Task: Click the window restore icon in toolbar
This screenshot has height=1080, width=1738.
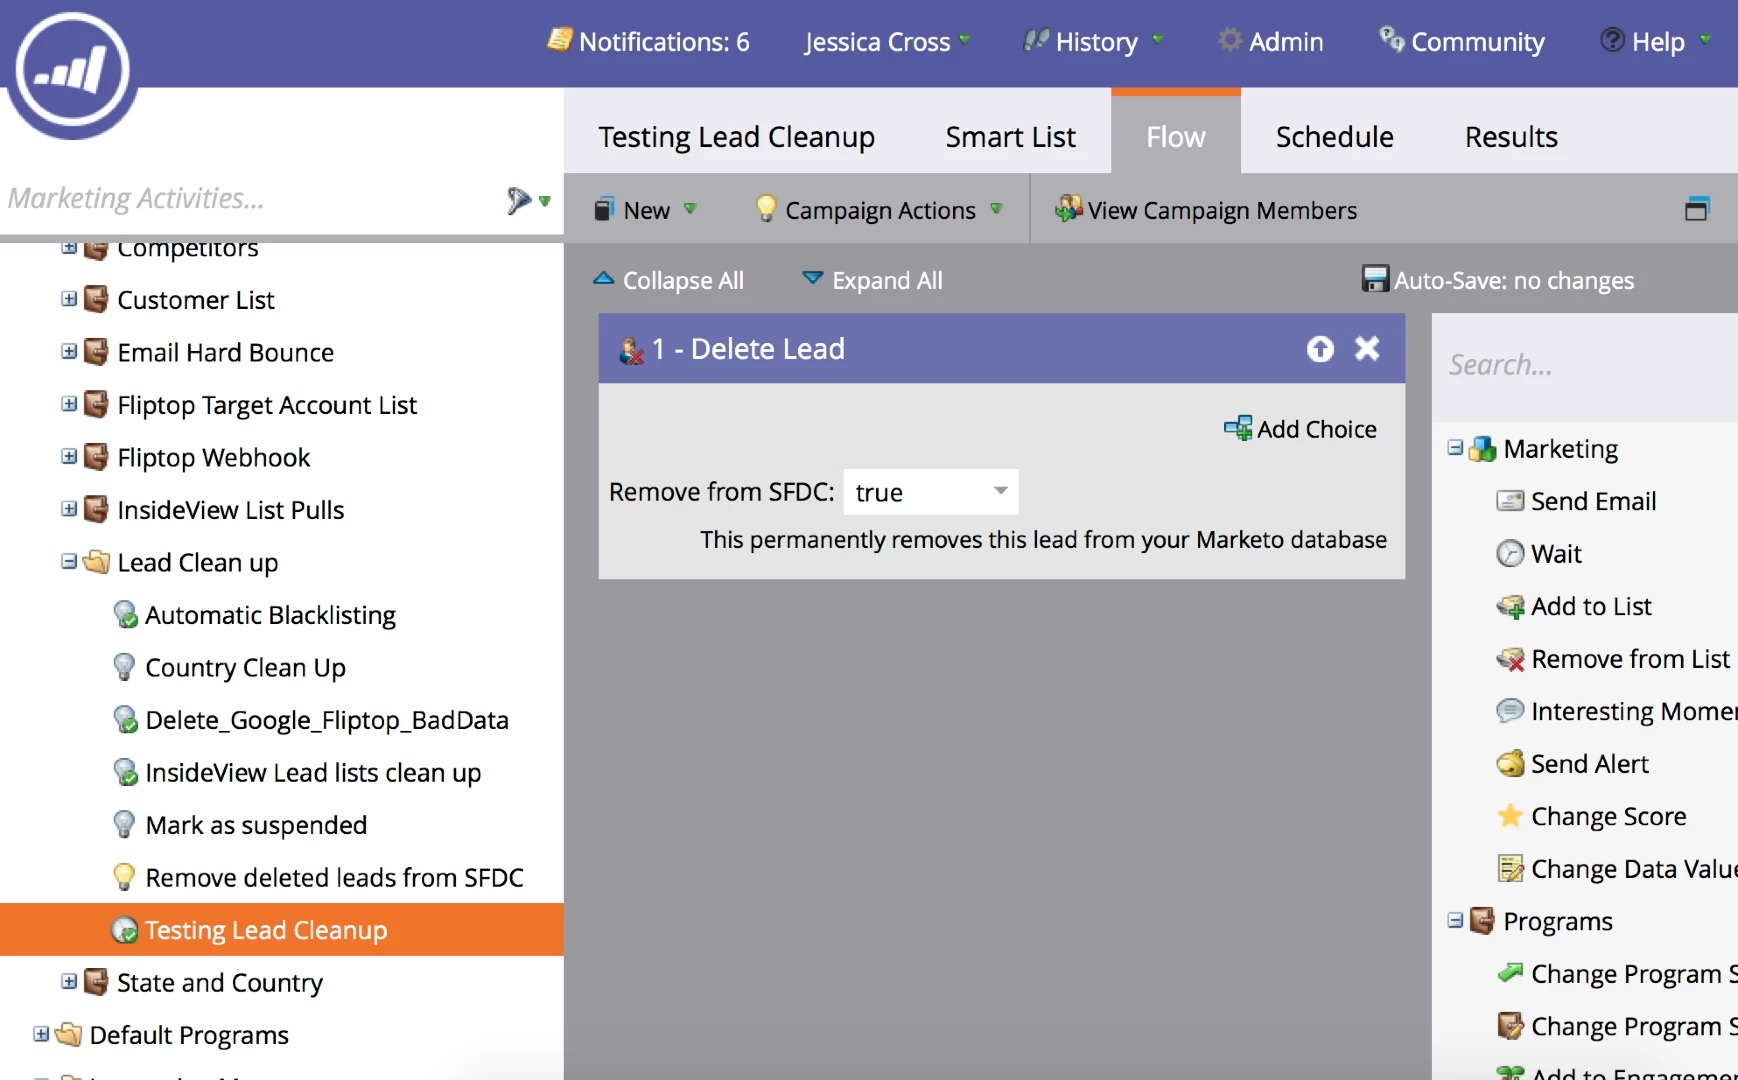Action: (x=1697, y=209)
